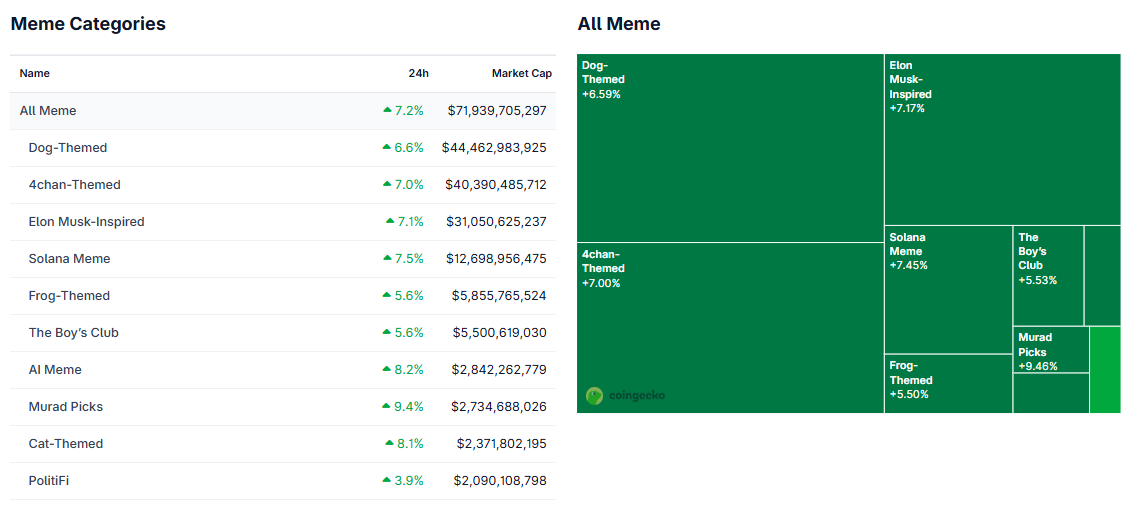This screenshot has height=510, width=1135.
Task: Sort table by Name column header
Action: coord(35,73)
